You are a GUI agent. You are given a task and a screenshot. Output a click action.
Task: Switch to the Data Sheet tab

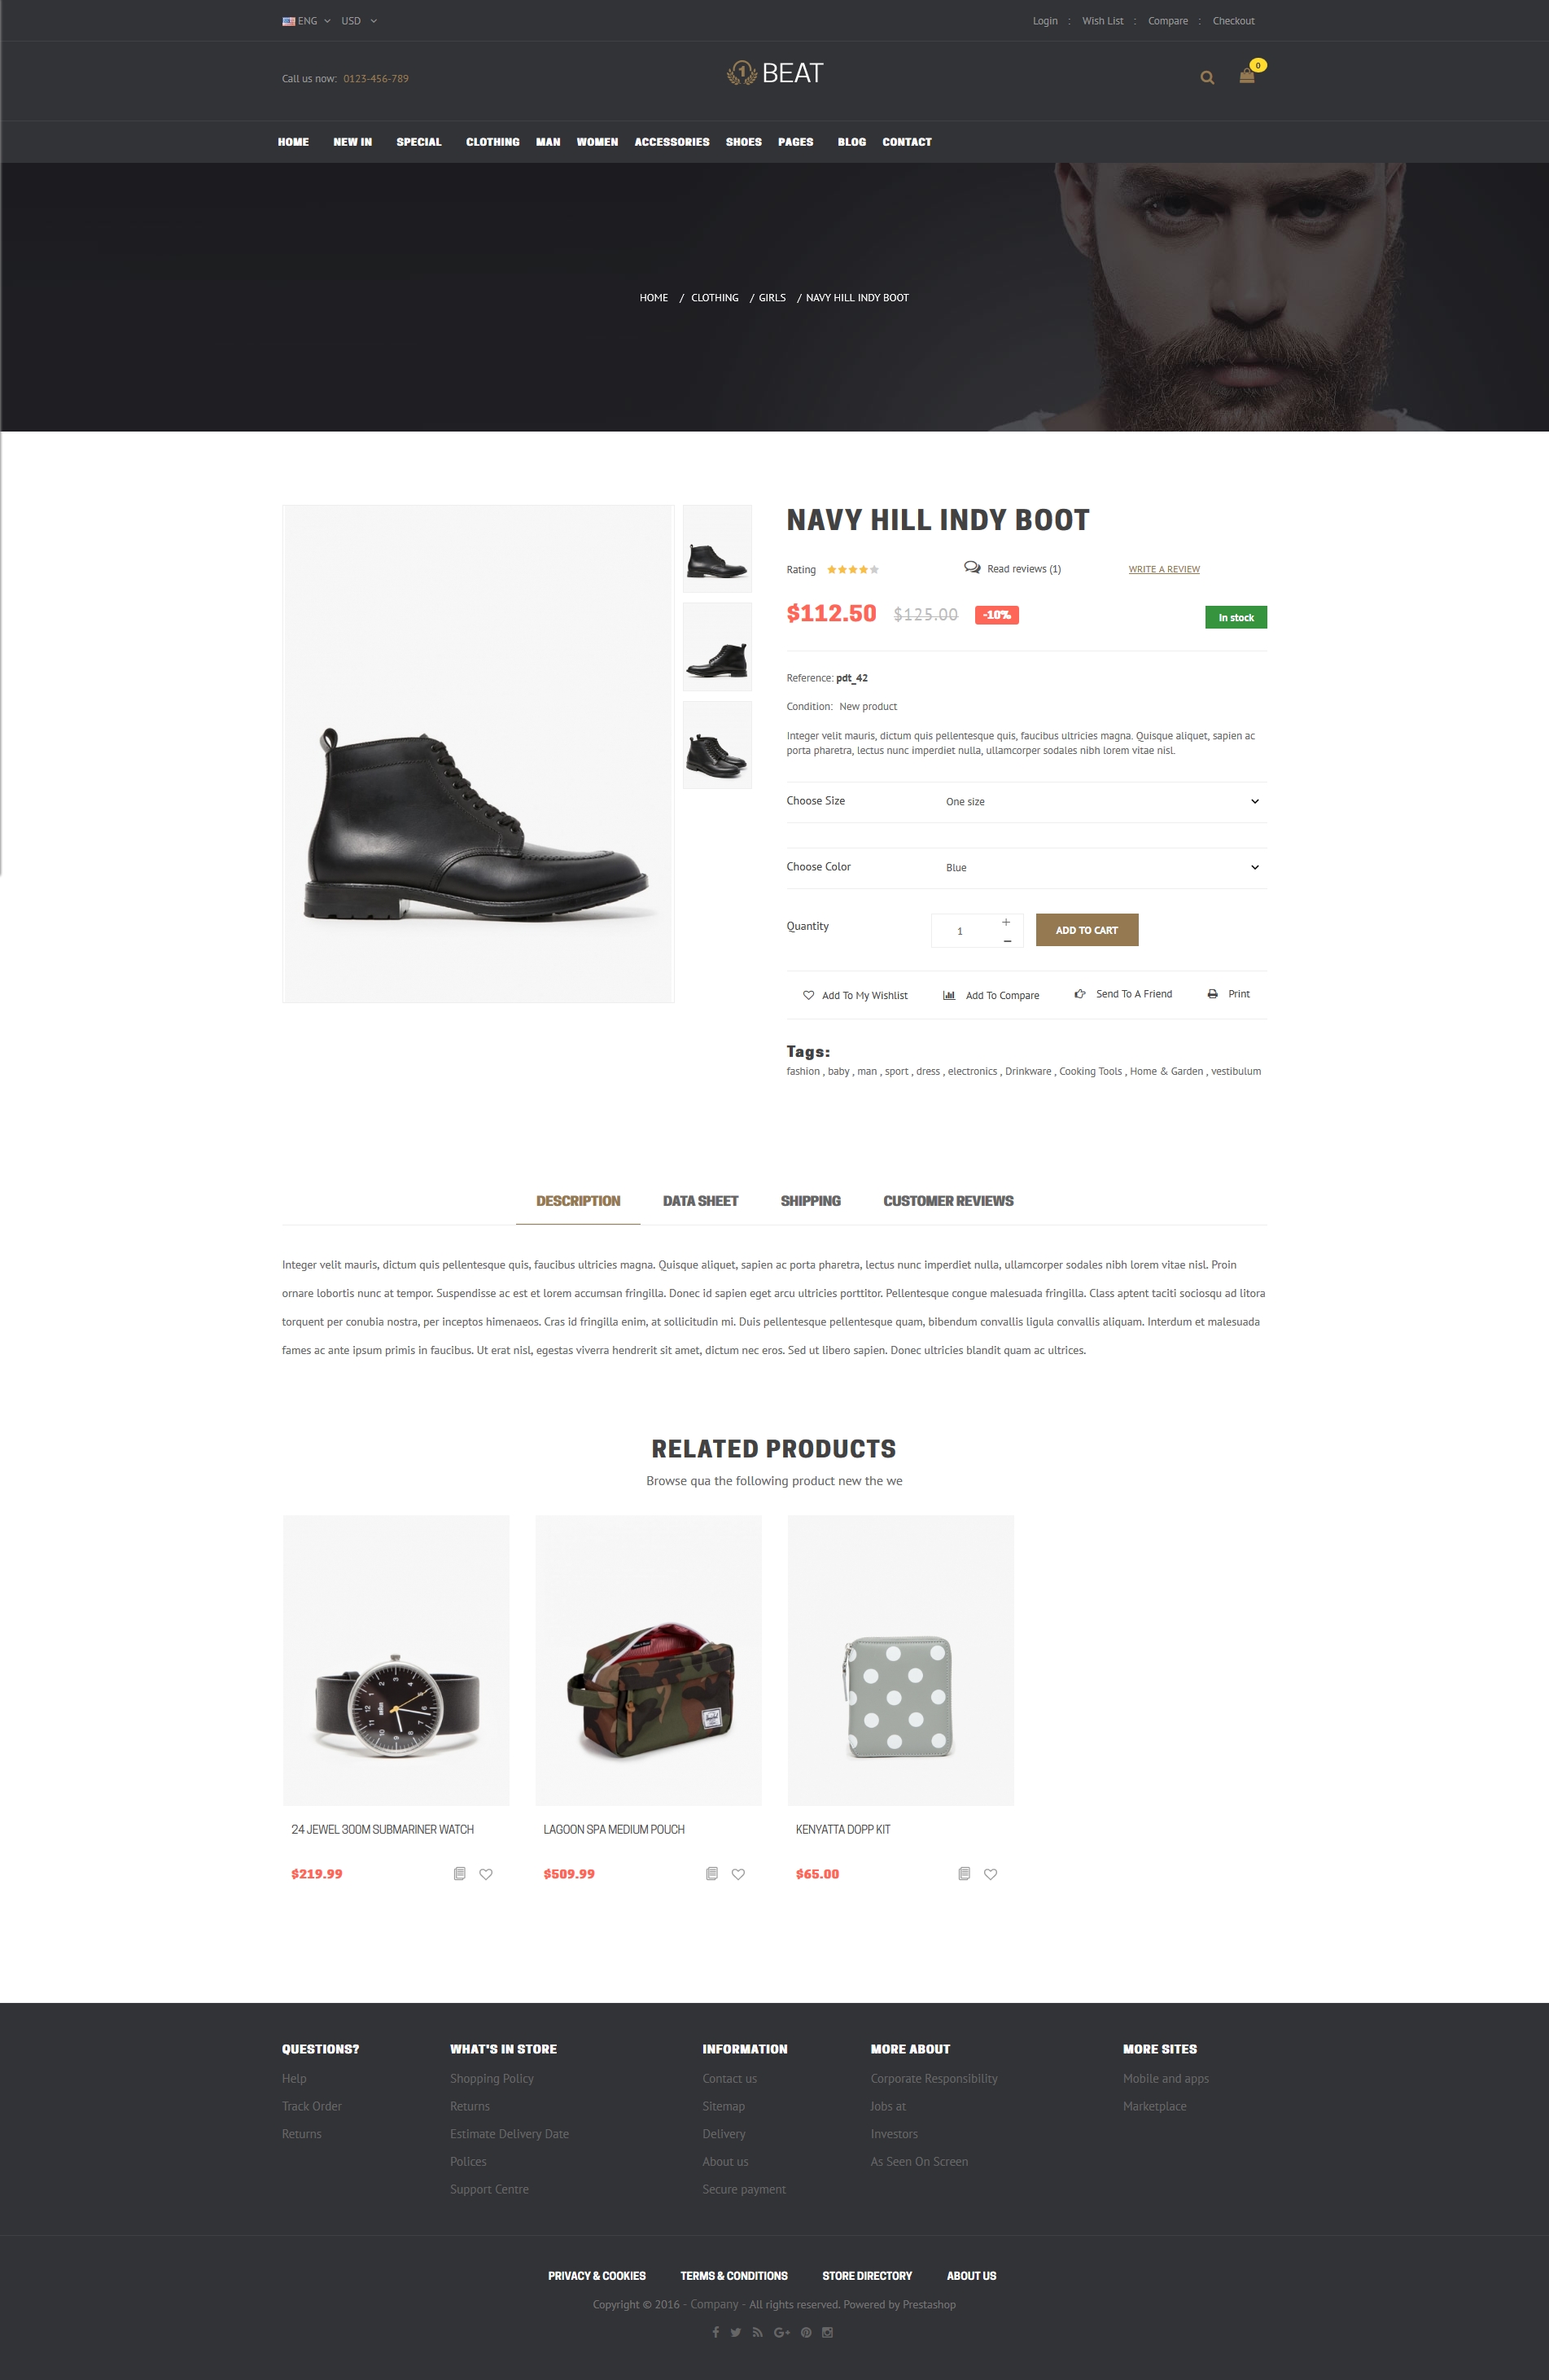click(x=700, y=1201)
